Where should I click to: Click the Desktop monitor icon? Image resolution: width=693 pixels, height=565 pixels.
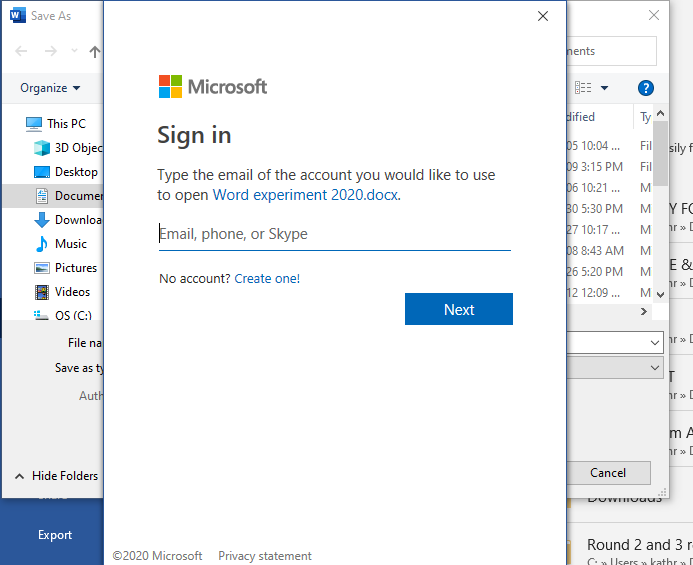pyautogui.click(x=42, y=172)
